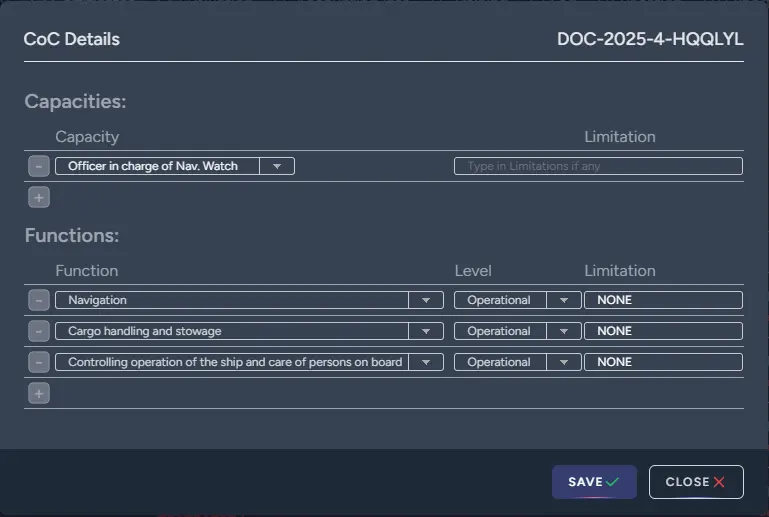Expand the Navigation function dropdown
The height and width of the screenshot is (517, 769).
(426, 300)
